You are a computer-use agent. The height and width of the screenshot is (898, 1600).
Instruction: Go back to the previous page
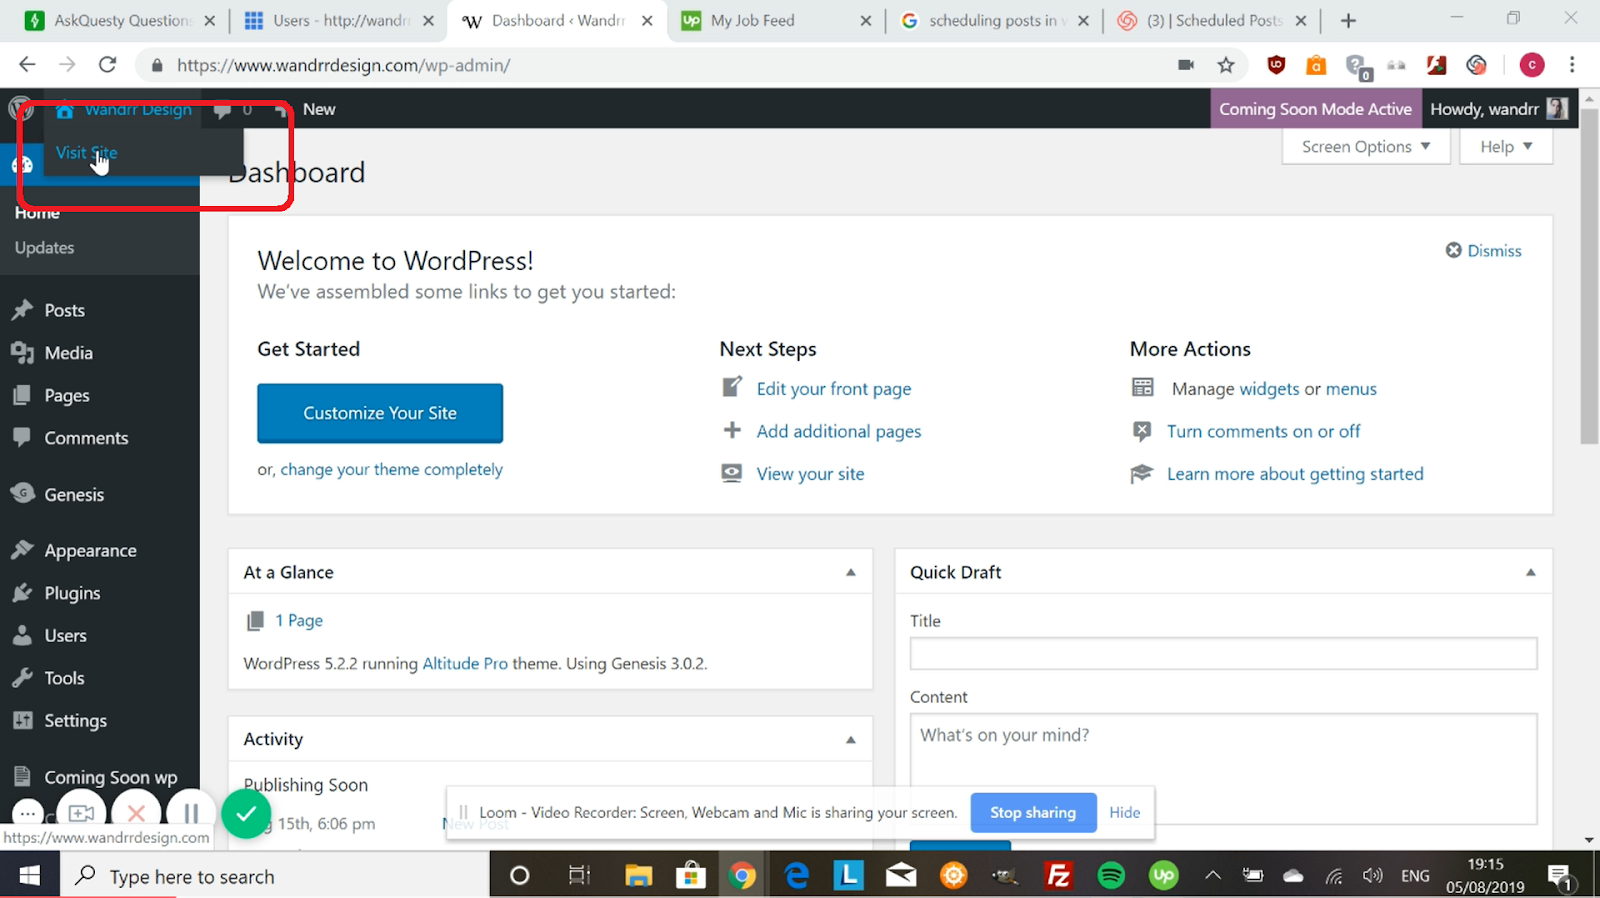point(27,65)
